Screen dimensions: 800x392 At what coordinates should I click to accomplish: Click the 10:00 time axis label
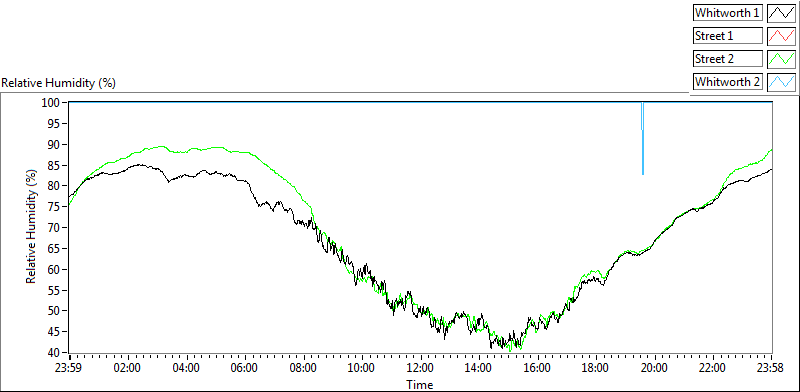pos(362,368)
